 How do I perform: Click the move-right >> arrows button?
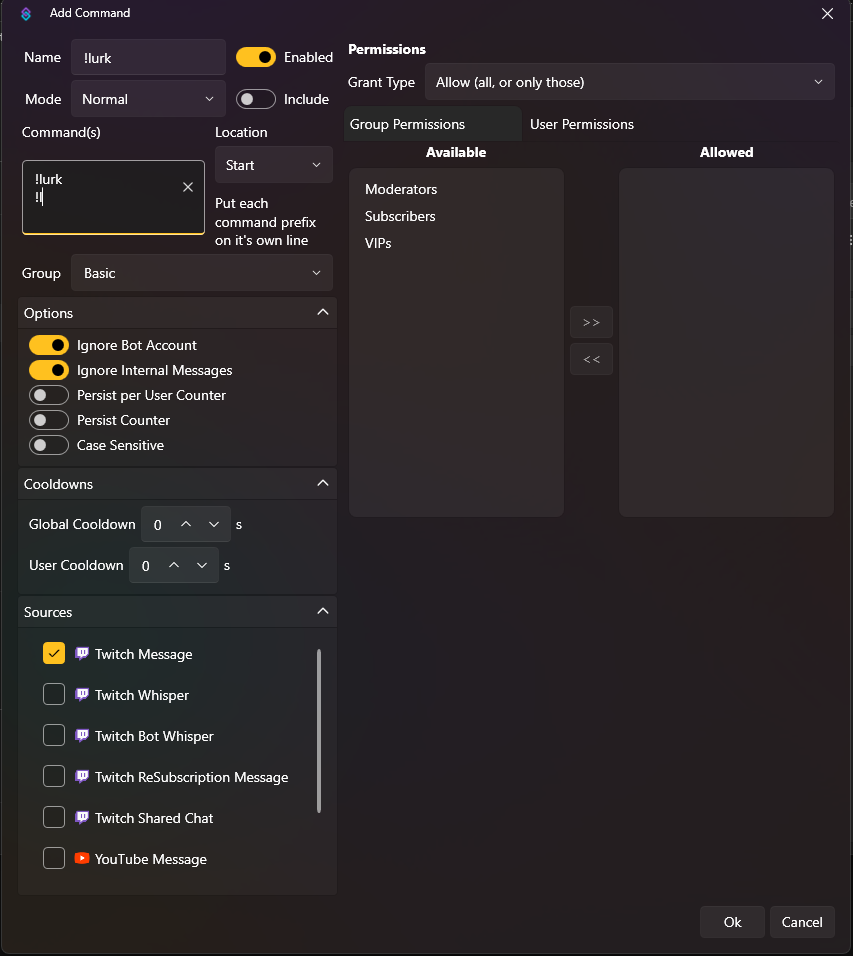click(591, 322)
